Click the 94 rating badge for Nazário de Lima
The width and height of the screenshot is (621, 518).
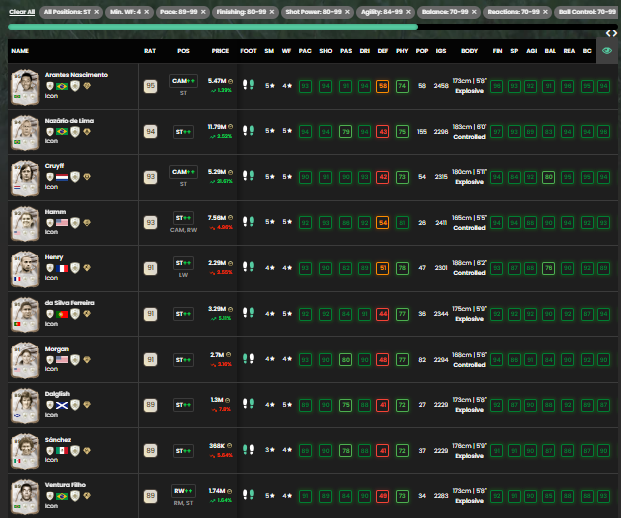(x=150, y=131)
